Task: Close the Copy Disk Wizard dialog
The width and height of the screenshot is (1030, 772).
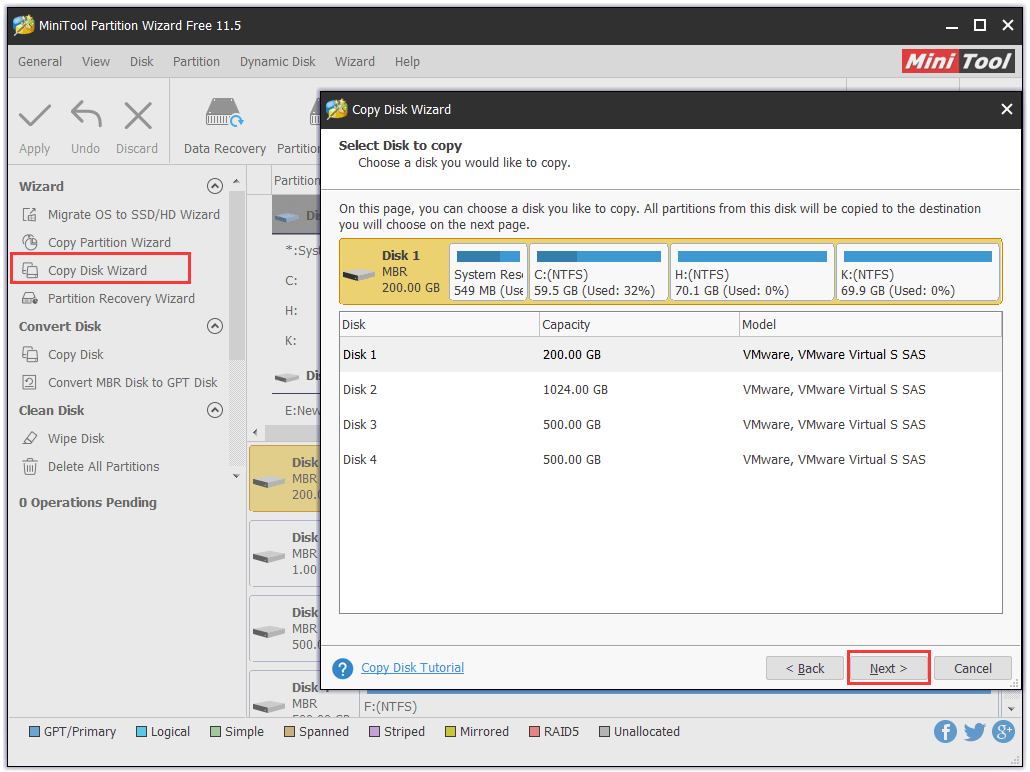Action: pos(1007,110)
